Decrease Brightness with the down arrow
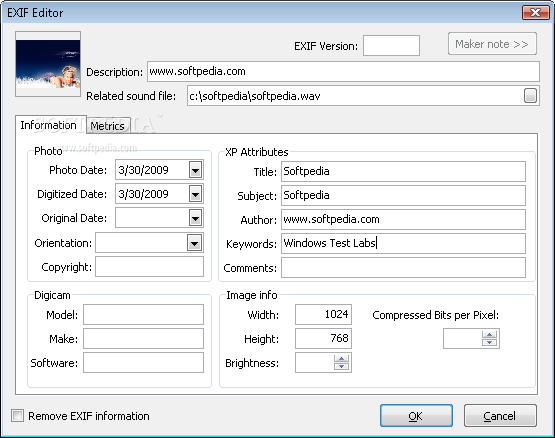 click(342, 366)
